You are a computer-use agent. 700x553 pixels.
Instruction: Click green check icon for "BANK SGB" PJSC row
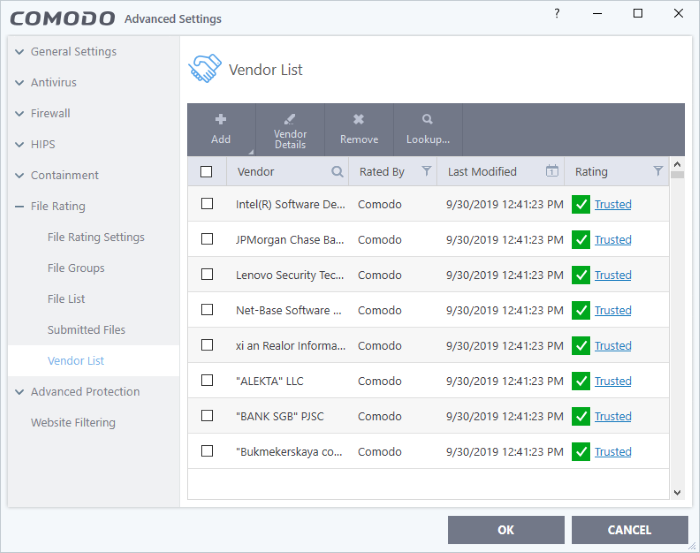(x=581, y=416)
